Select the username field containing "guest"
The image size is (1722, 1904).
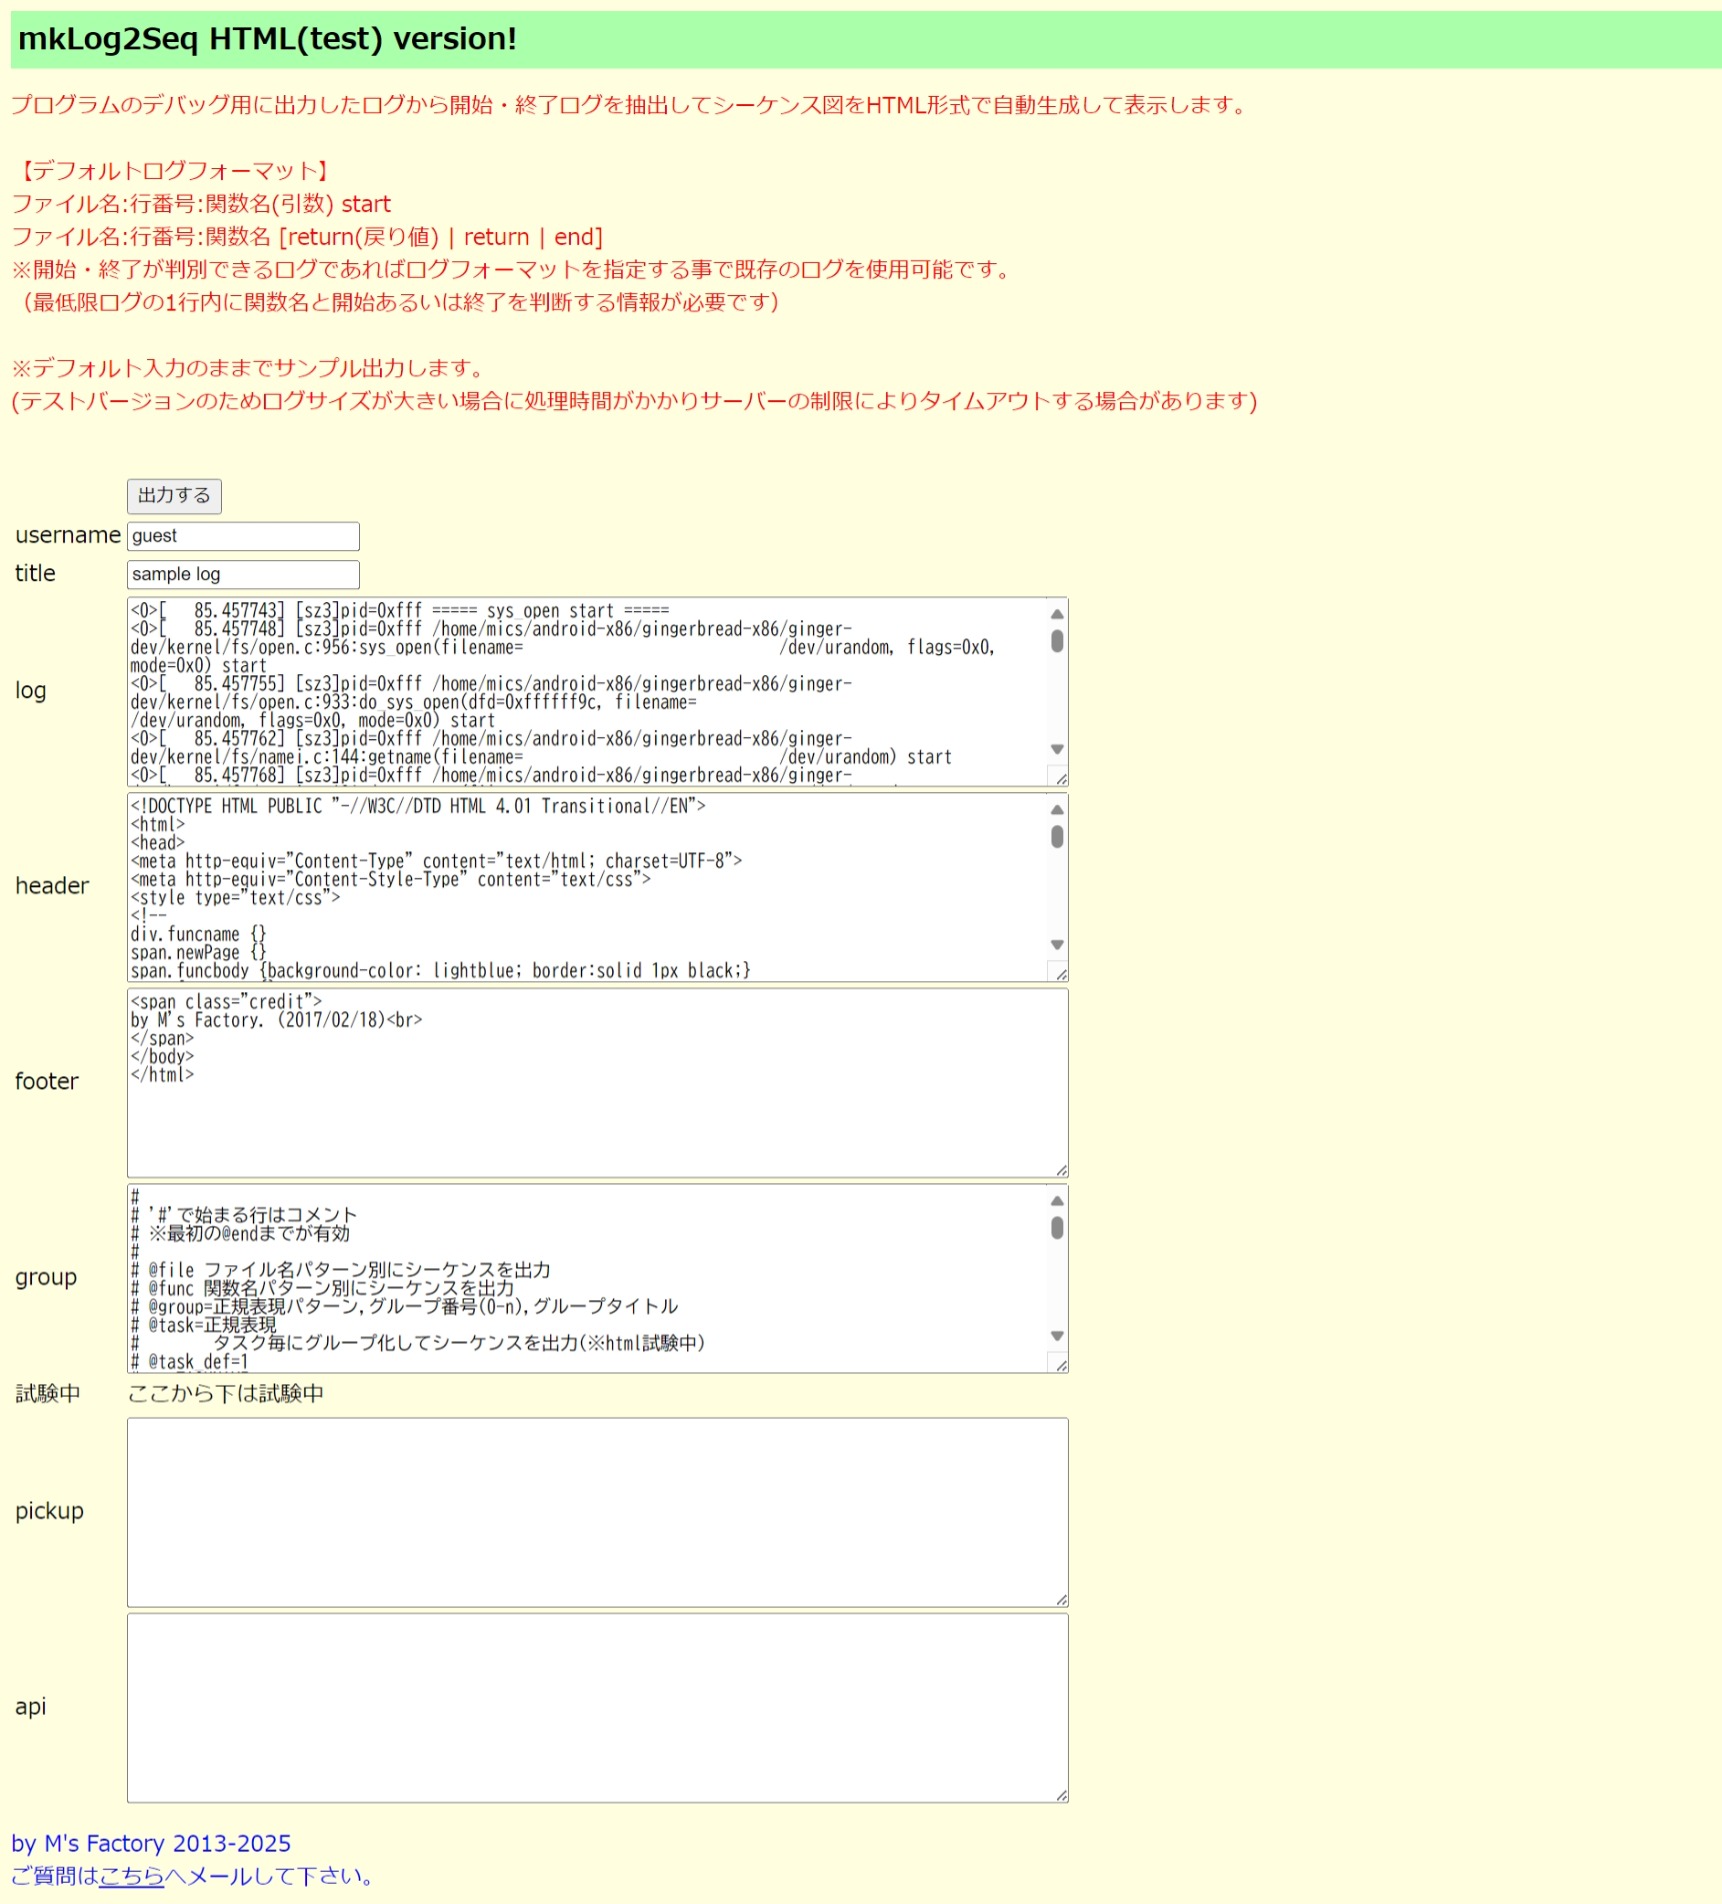(x=240, y=535)
